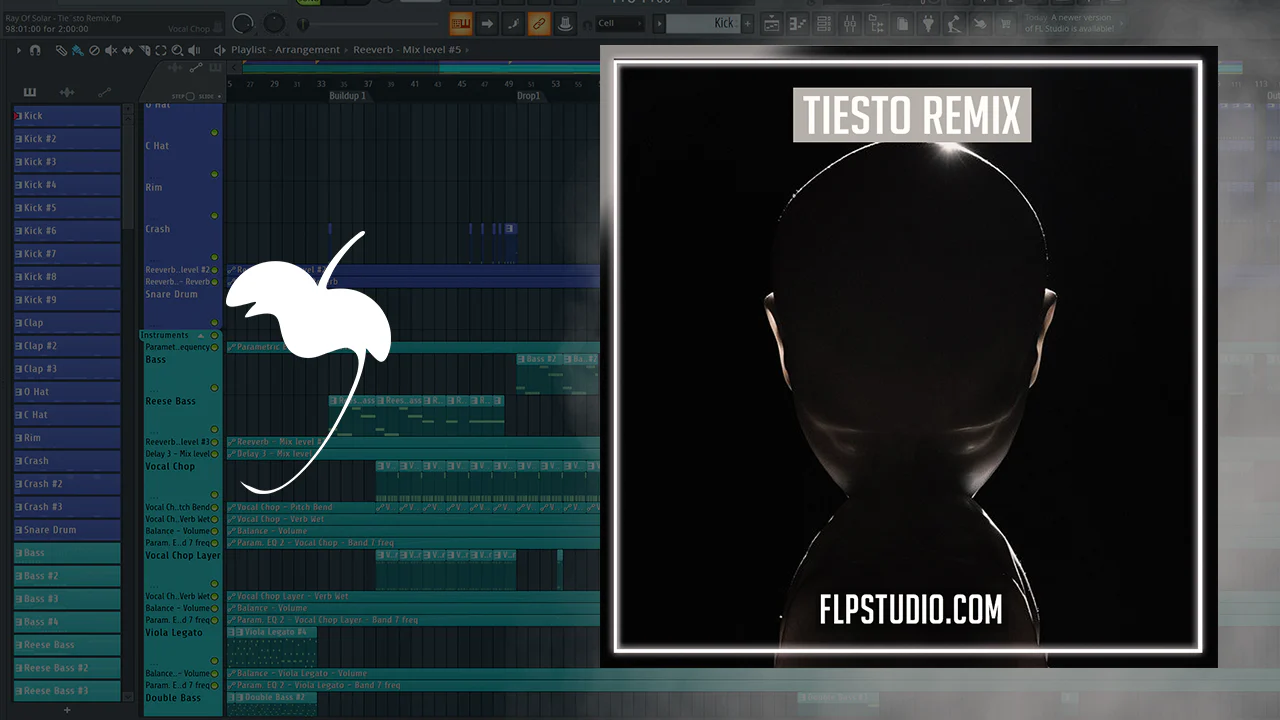Open pattern options arrow left of Kick

click(659, 23)
